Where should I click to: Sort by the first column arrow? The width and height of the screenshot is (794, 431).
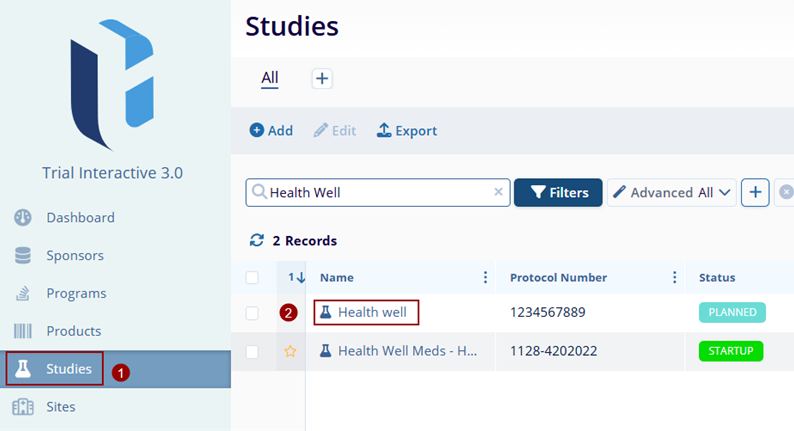[x=295, y=277]
